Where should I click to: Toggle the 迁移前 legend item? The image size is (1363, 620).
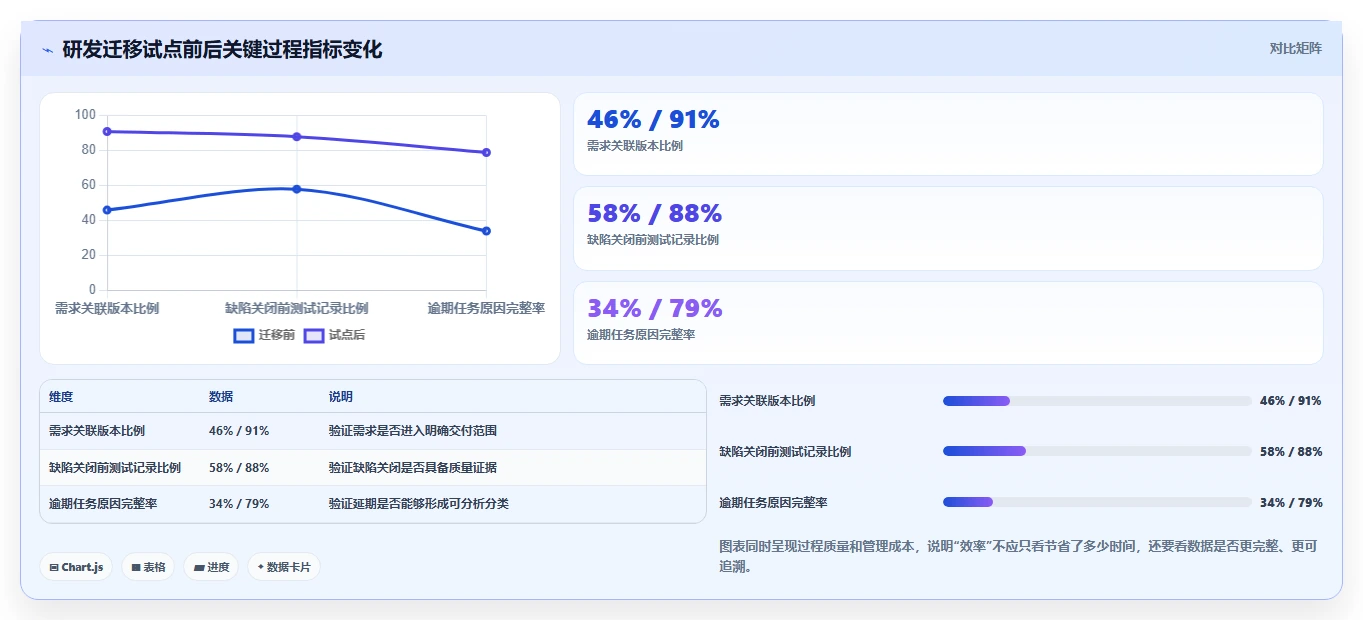pos(264,335)
